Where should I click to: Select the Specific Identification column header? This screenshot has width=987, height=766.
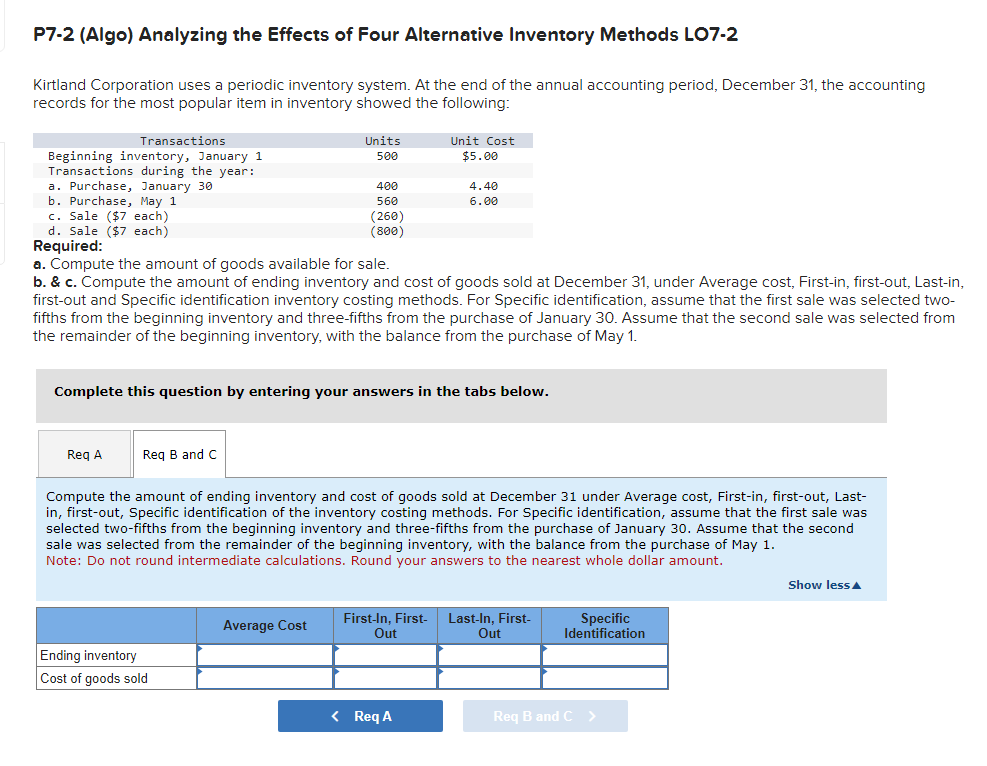point(604,625)
